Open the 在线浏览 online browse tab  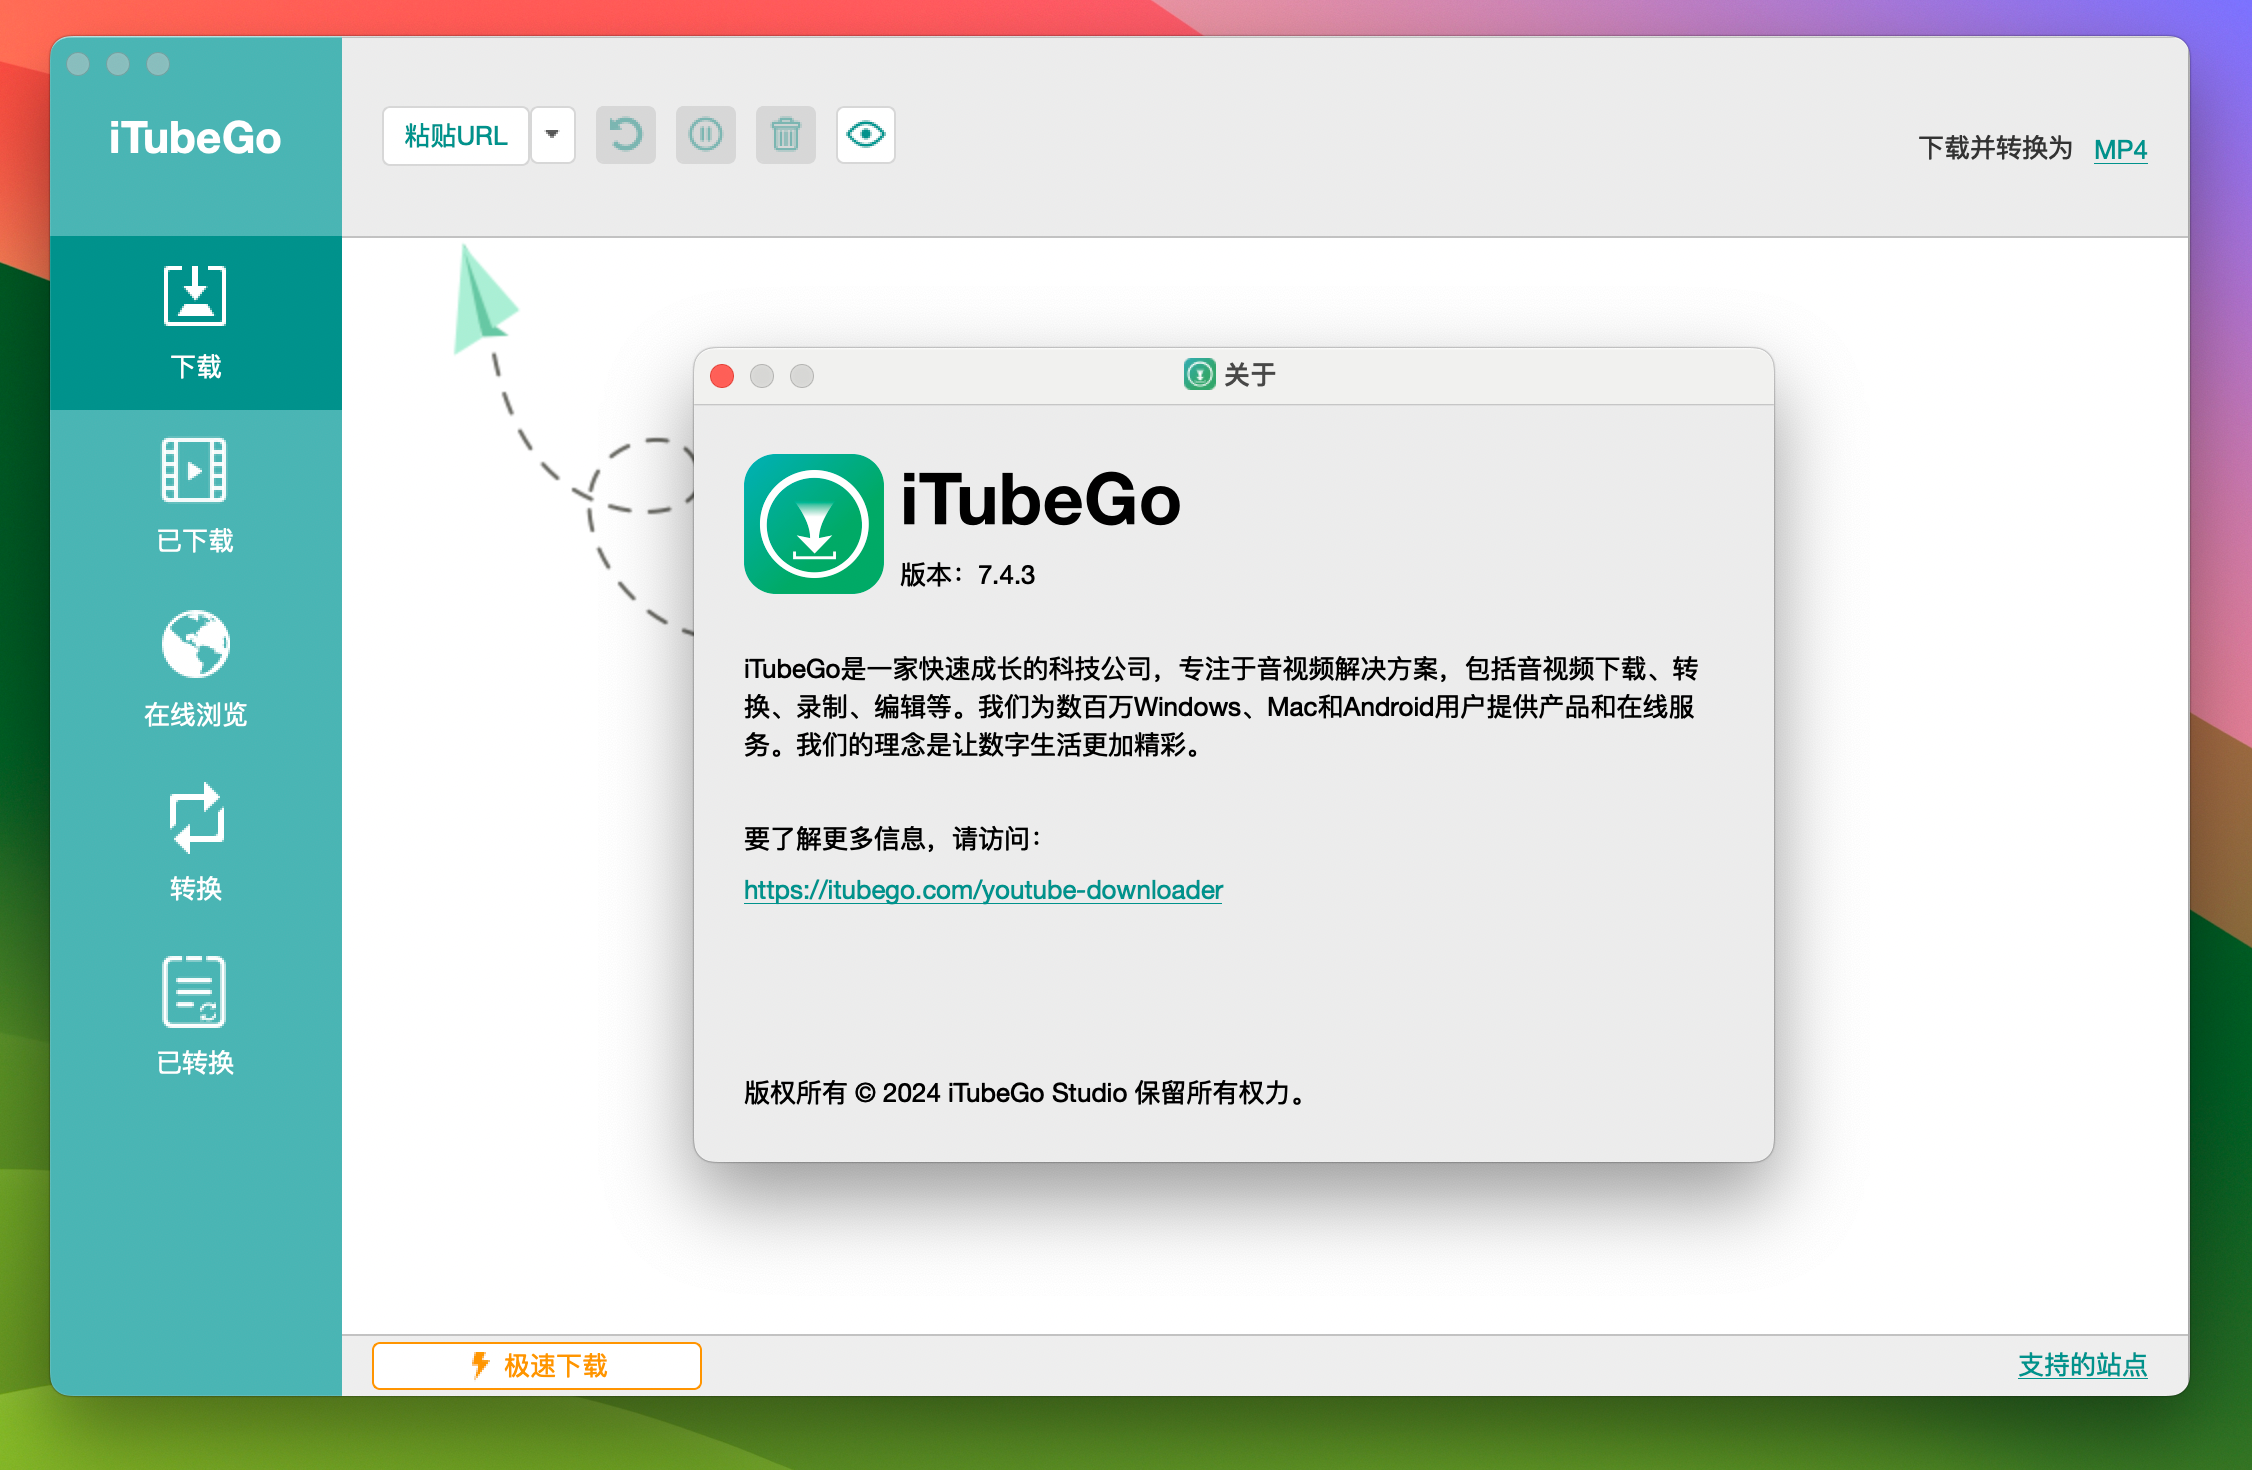point(195,670)
